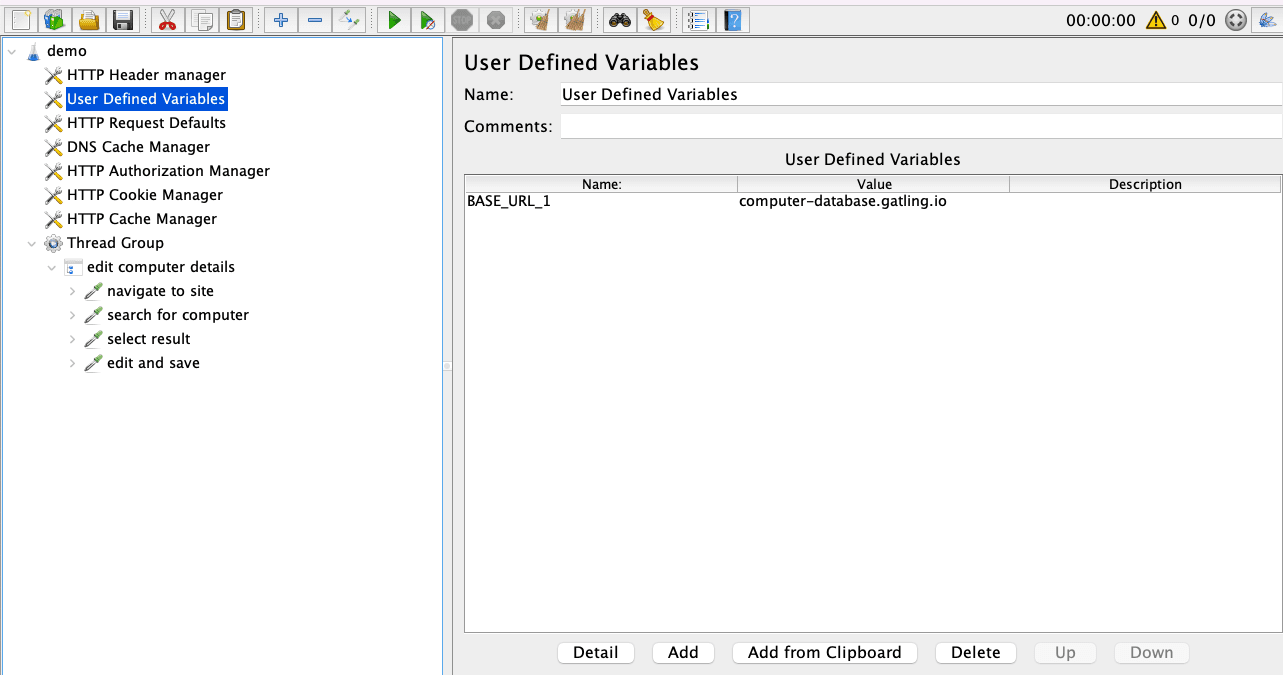
Task: Select User Defined Variables tree node
Action: pyautogui.click(x=146, y=99)
